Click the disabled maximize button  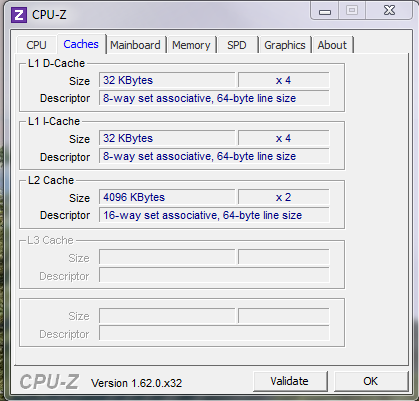pyautogui.click(x=352, y=11)
